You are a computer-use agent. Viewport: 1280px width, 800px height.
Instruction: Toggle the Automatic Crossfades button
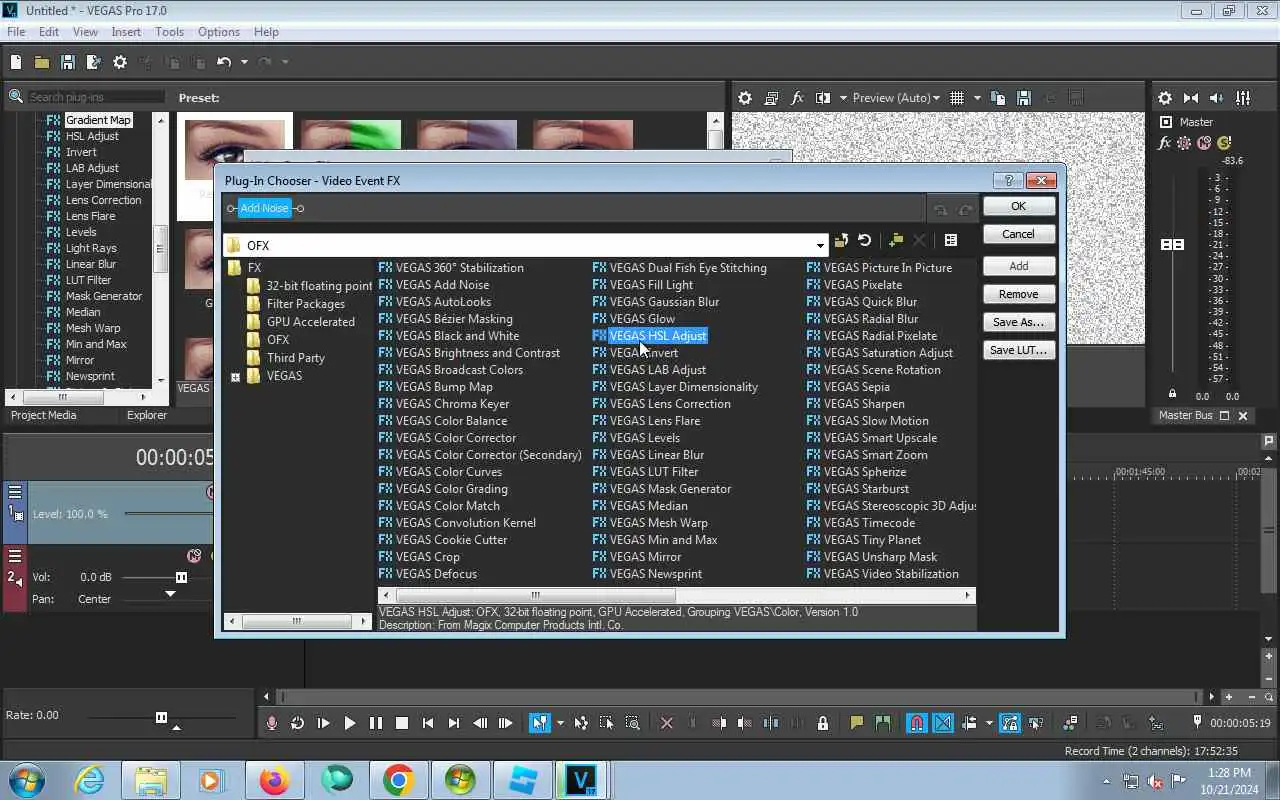click(943, 723)
